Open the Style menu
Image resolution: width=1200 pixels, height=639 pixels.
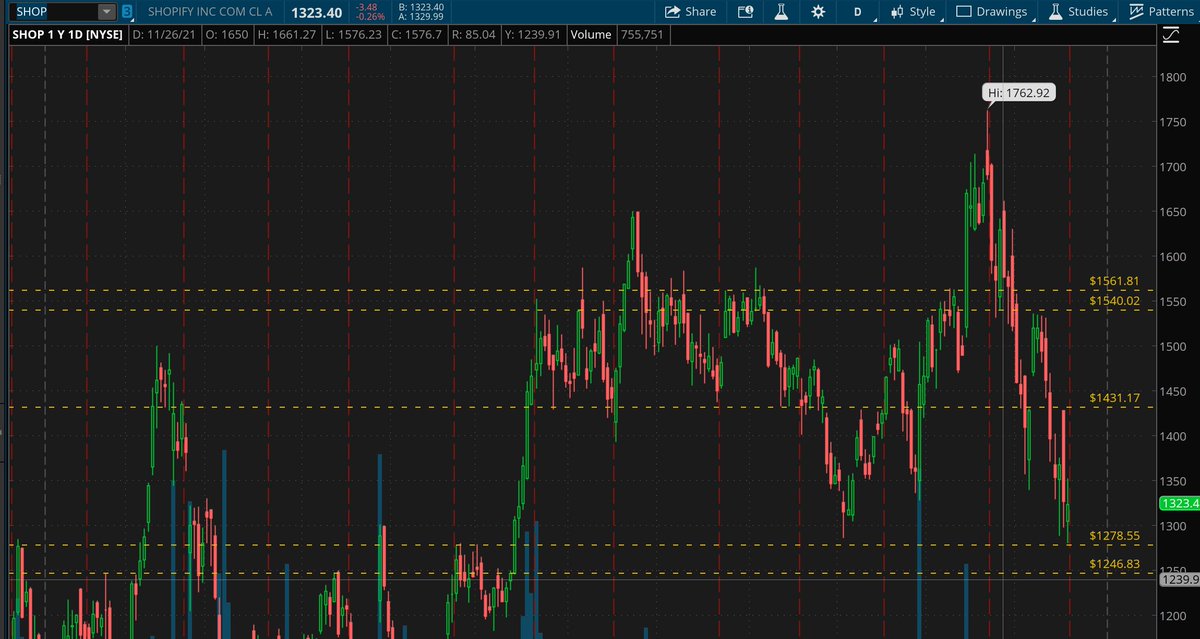913,12
